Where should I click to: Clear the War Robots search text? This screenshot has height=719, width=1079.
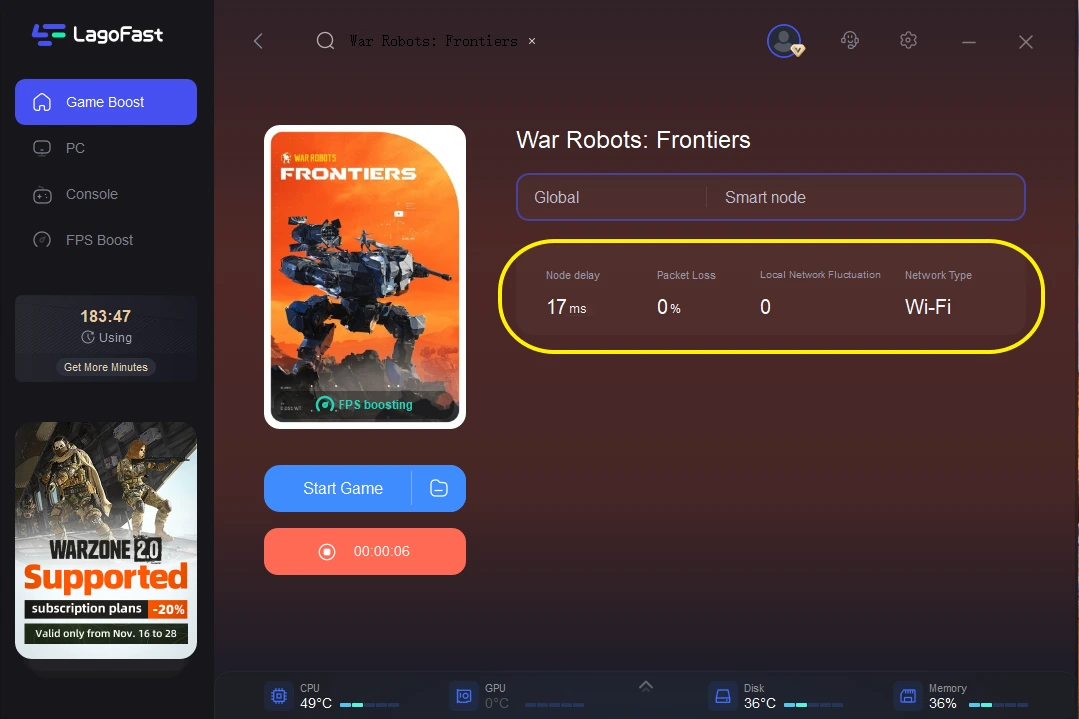pyautogui.click(x=532, y=41)
